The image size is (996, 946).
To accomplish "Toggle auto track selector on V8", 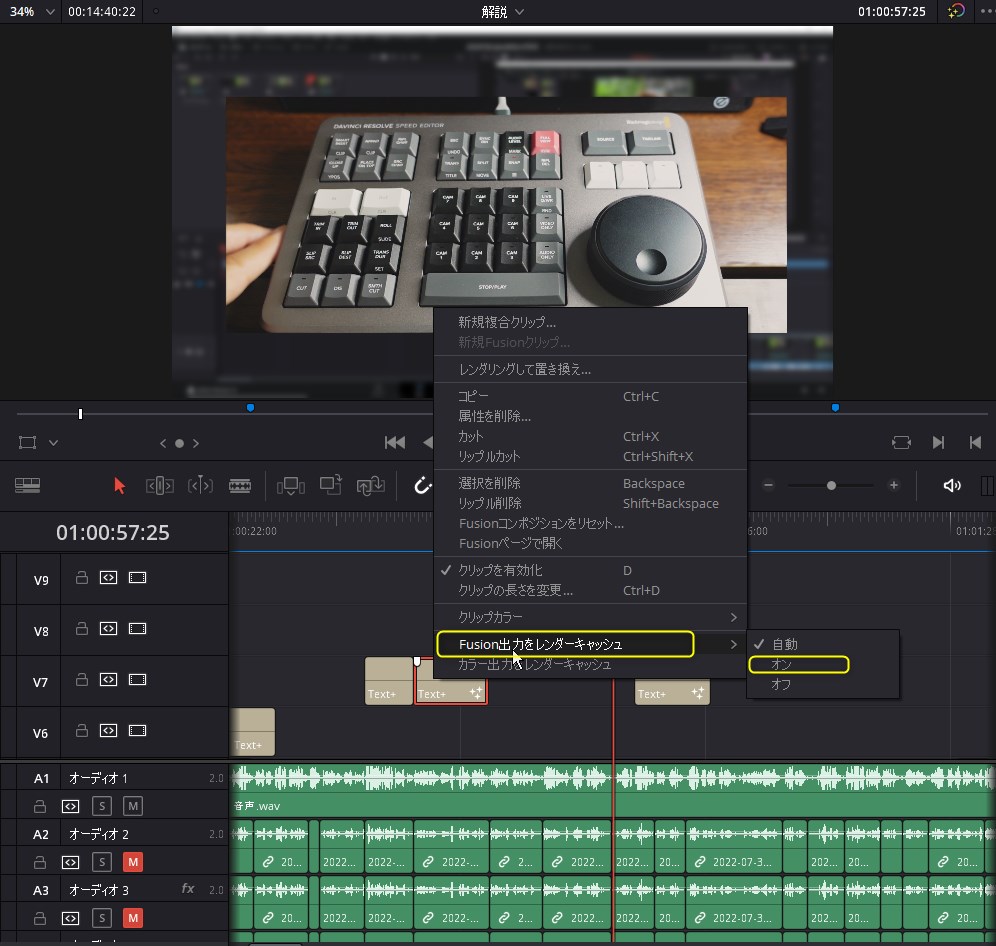I will [x=109, y=628].
